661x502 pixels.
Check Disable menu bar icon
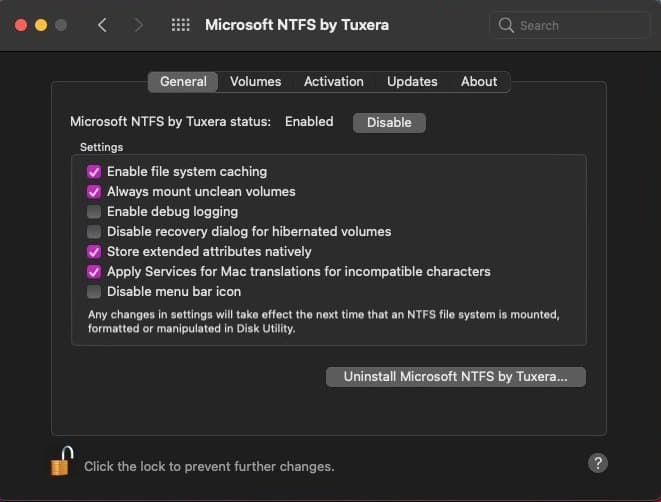point(94,292)
